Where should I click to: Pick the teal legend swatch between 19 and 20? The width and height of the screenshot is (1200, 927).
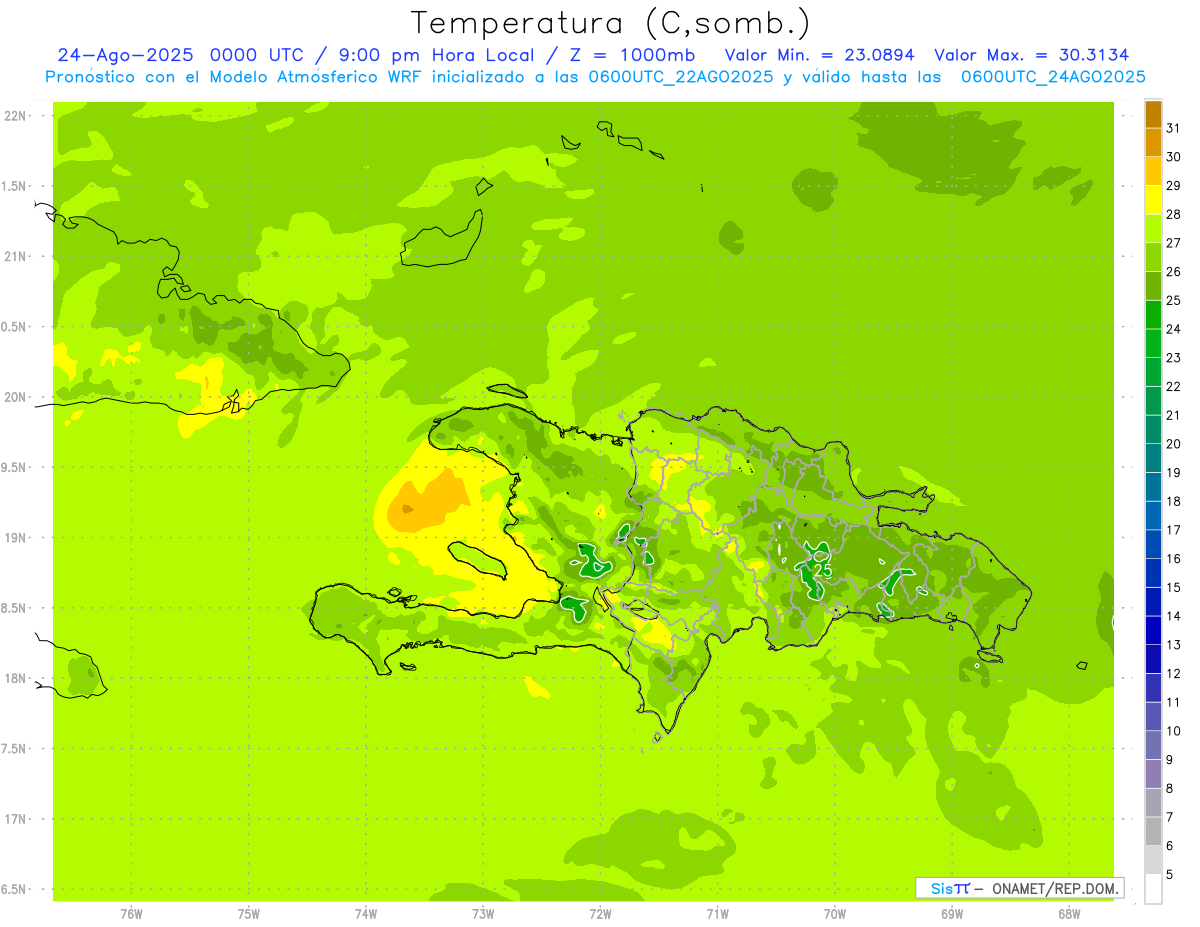click(1153, 458)
